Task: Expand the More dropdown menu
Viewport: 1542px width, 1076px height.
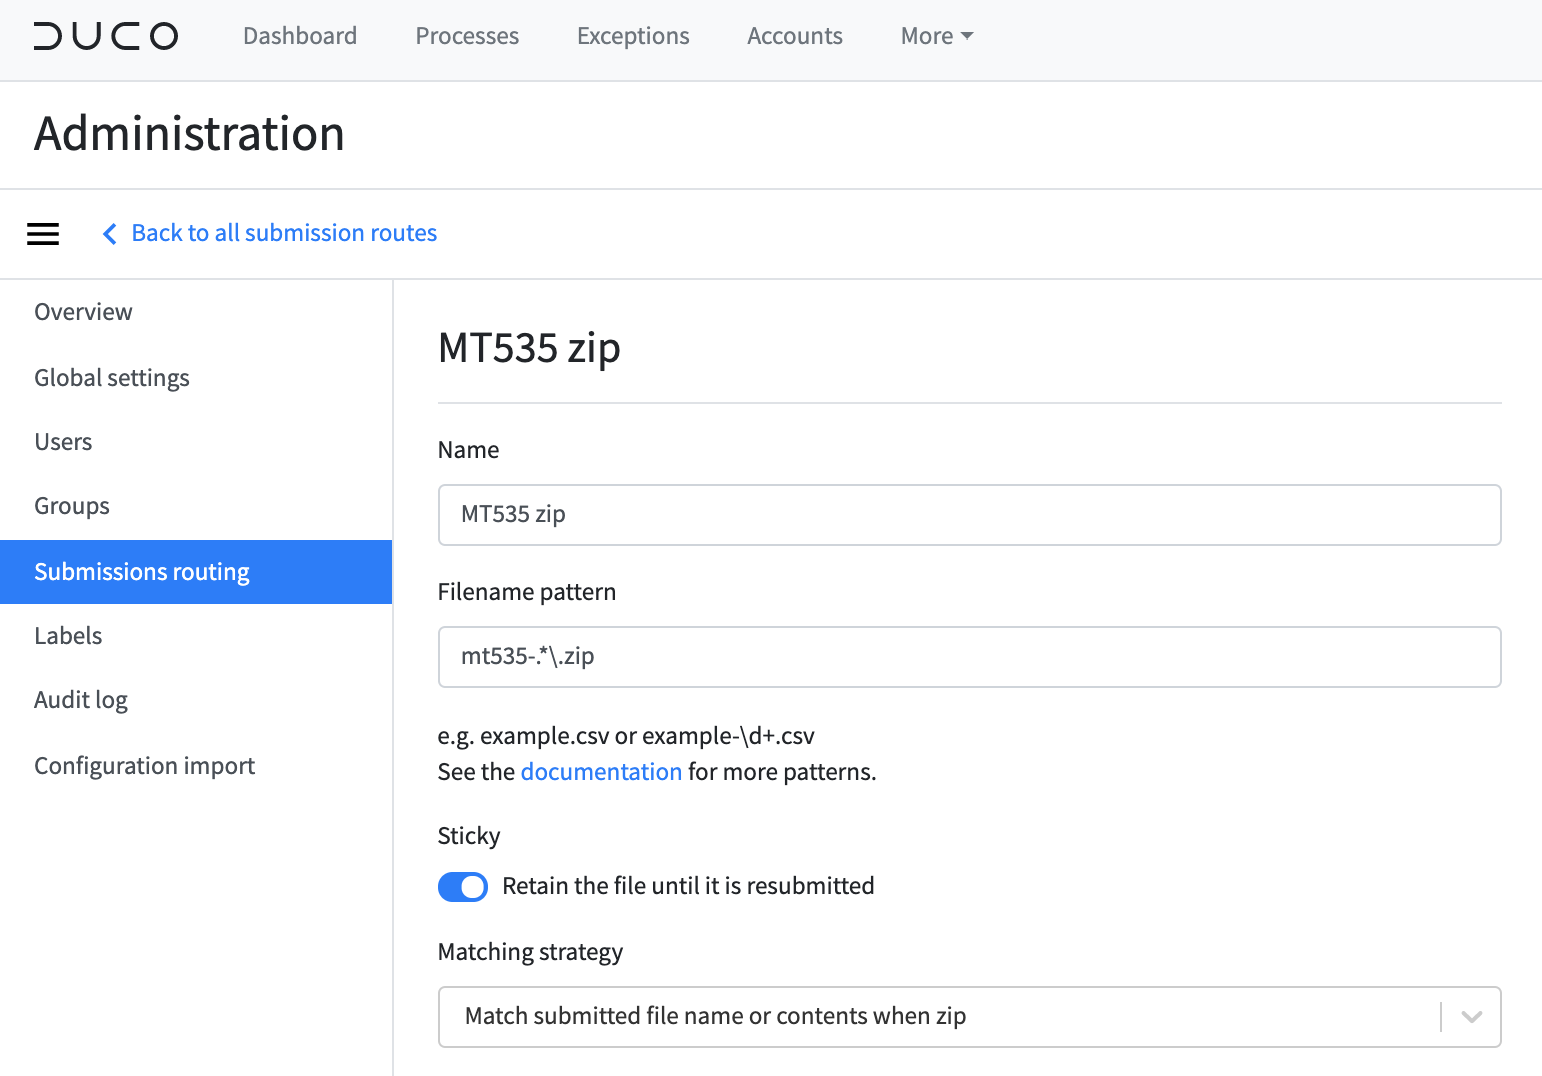Action: click(937, 36)
